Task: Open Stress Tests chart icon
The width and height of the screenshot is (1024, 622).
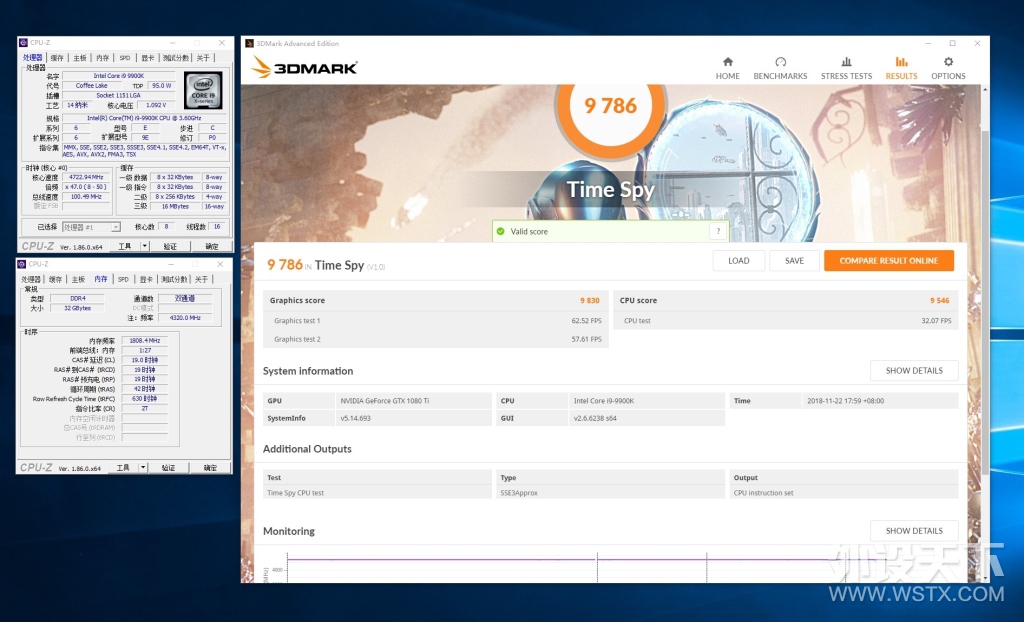Action: coord(846,62)
